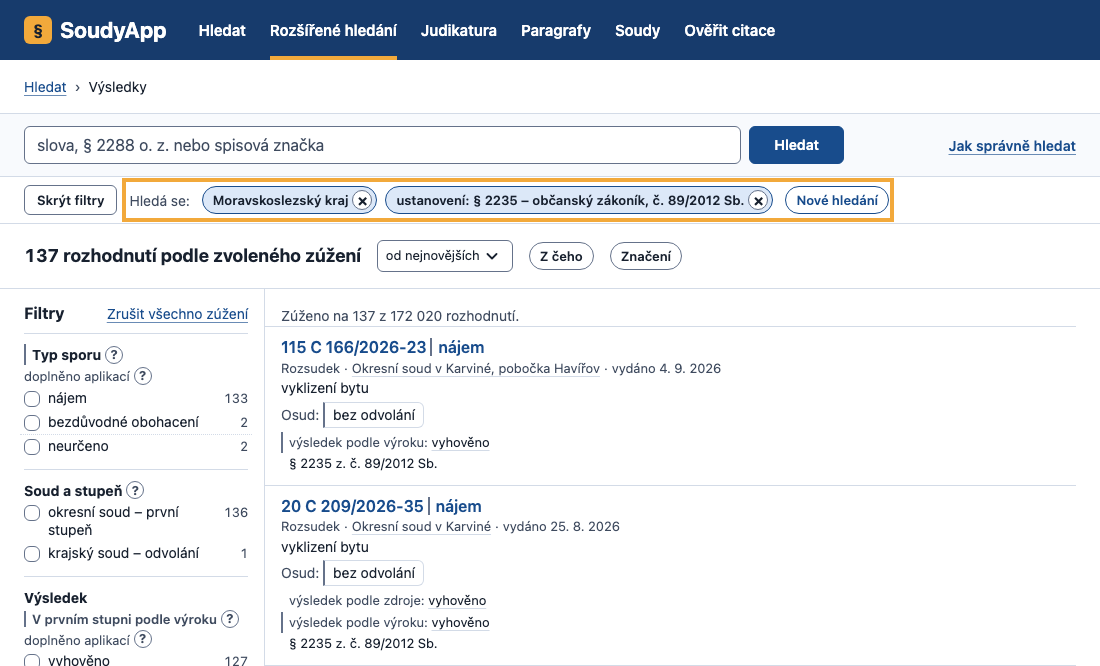Click the Skrýt filtry button
1100x666 pixels.
click(x=70, y=200)
